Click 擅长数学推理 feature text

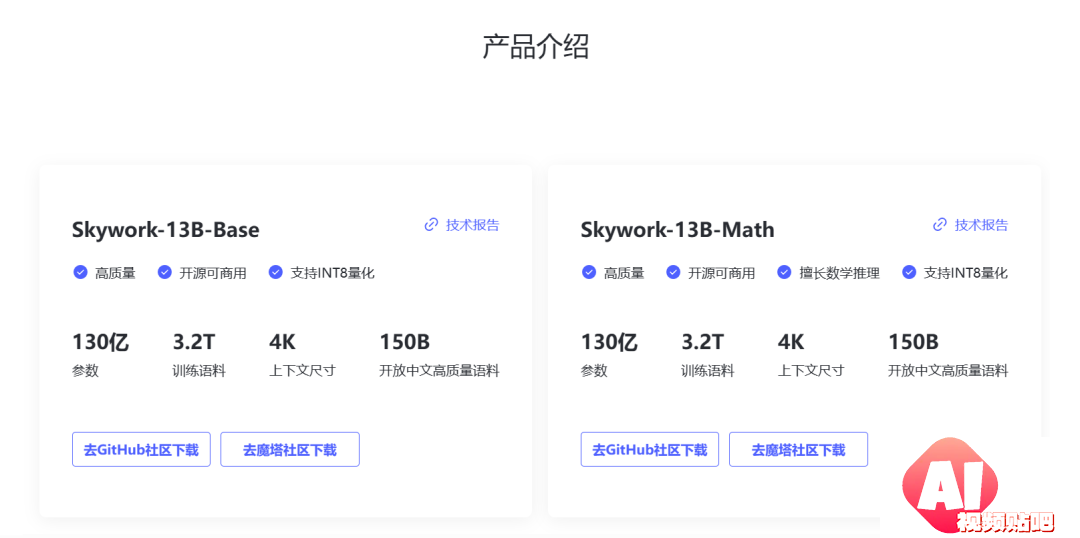pos(840,273)
